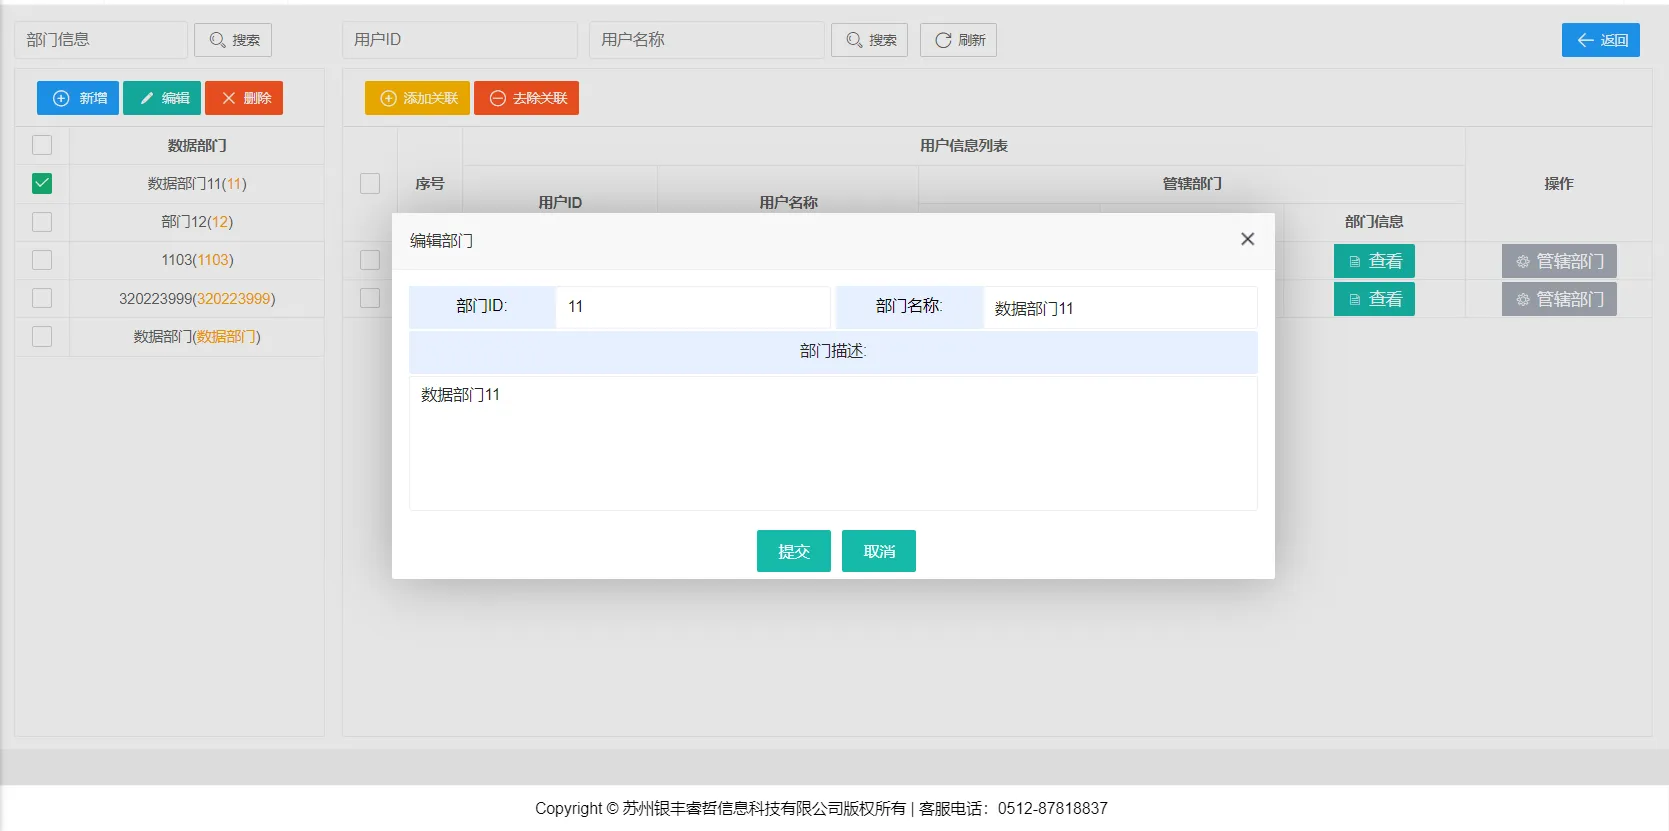Click the 编辑 pencil edit button
The width and height of the screenshot is (1669, 831).
[162, 98]
